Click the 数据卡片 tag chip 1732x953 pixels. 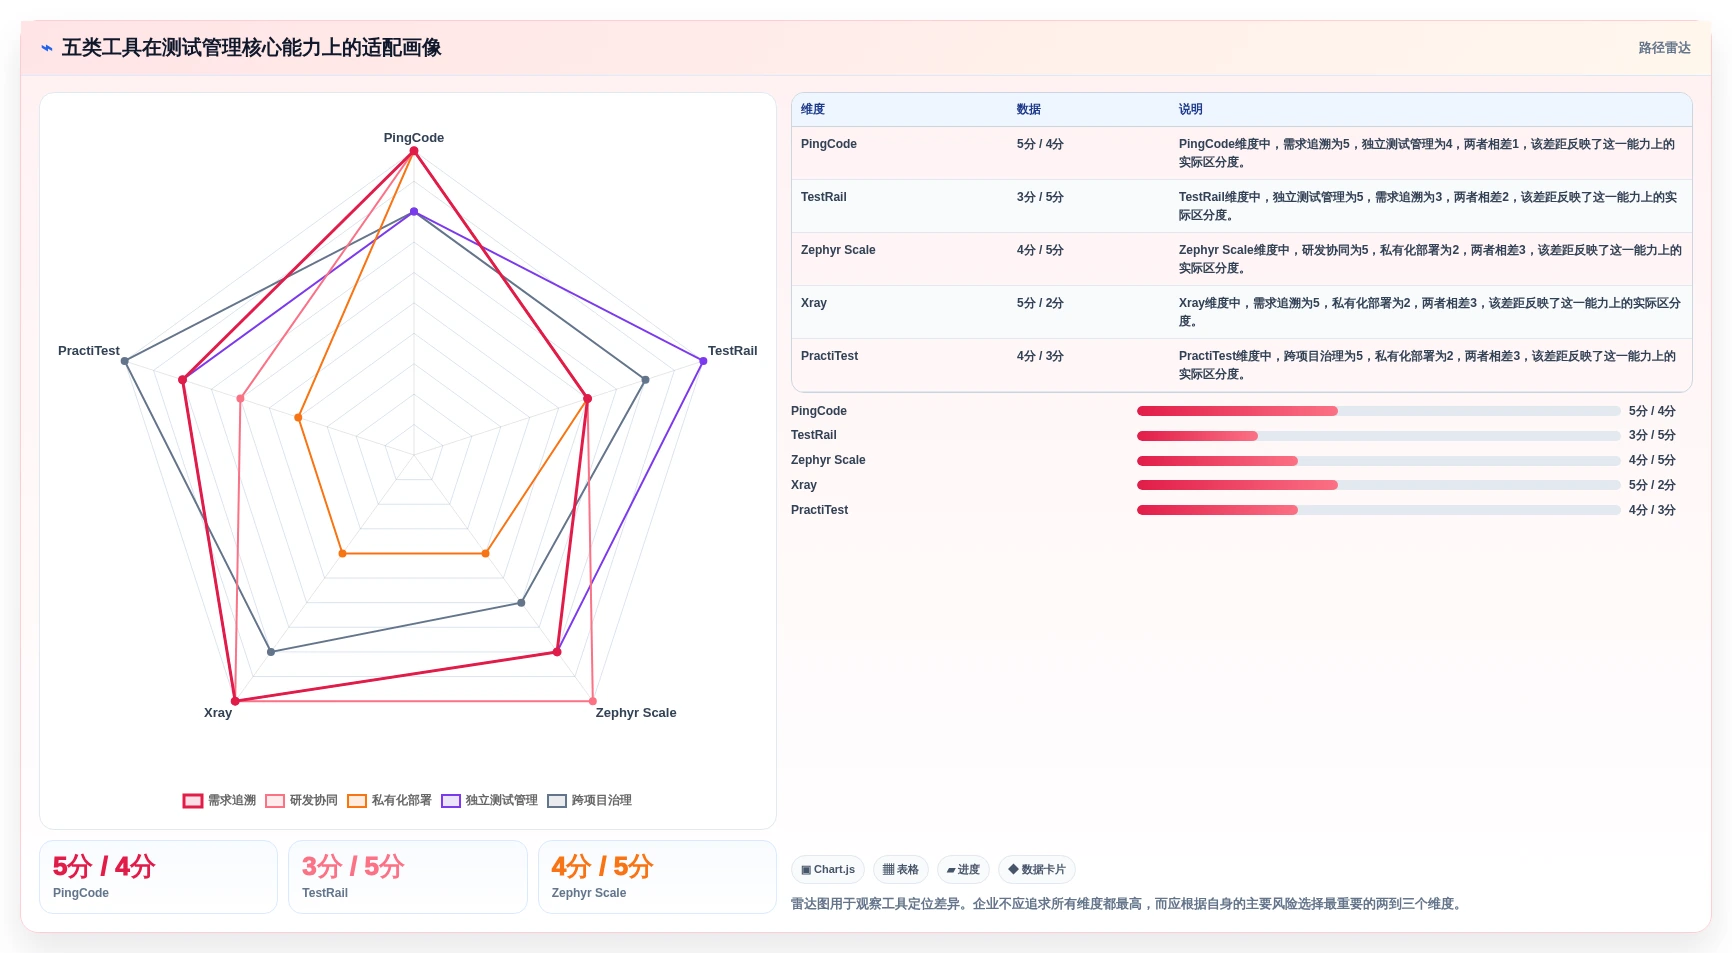[x=1037, y=870]
